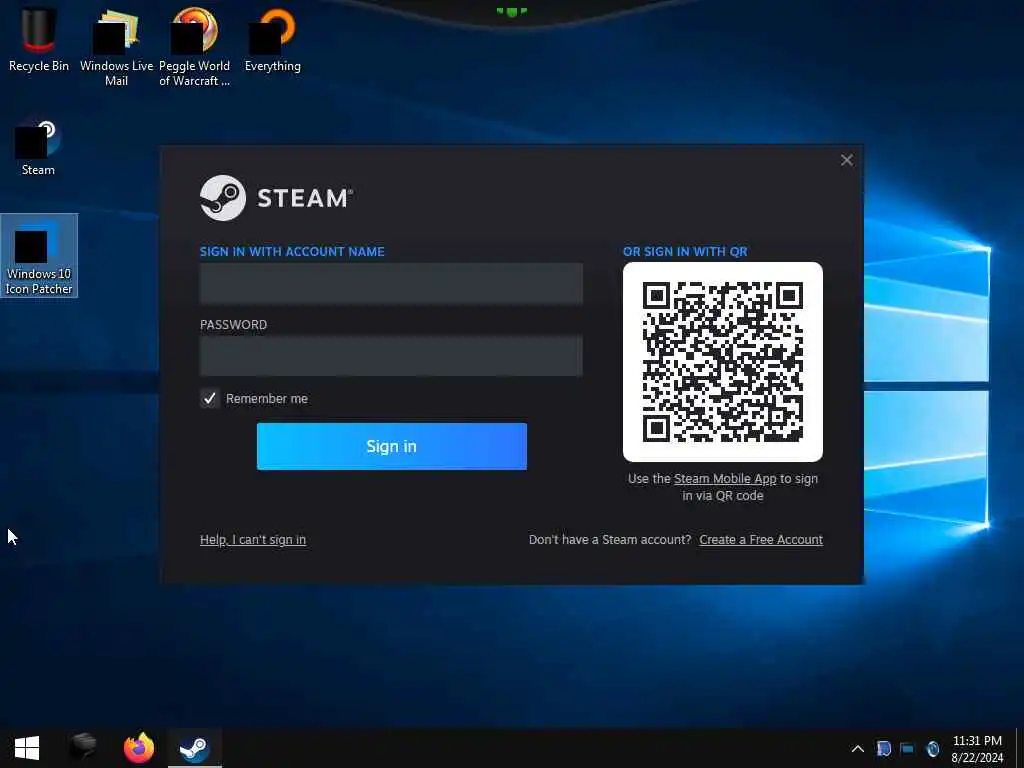Screen dimensions: 1024x768
Task: Click the Steam logo in sign-in dialog
Action: point(276,197)
